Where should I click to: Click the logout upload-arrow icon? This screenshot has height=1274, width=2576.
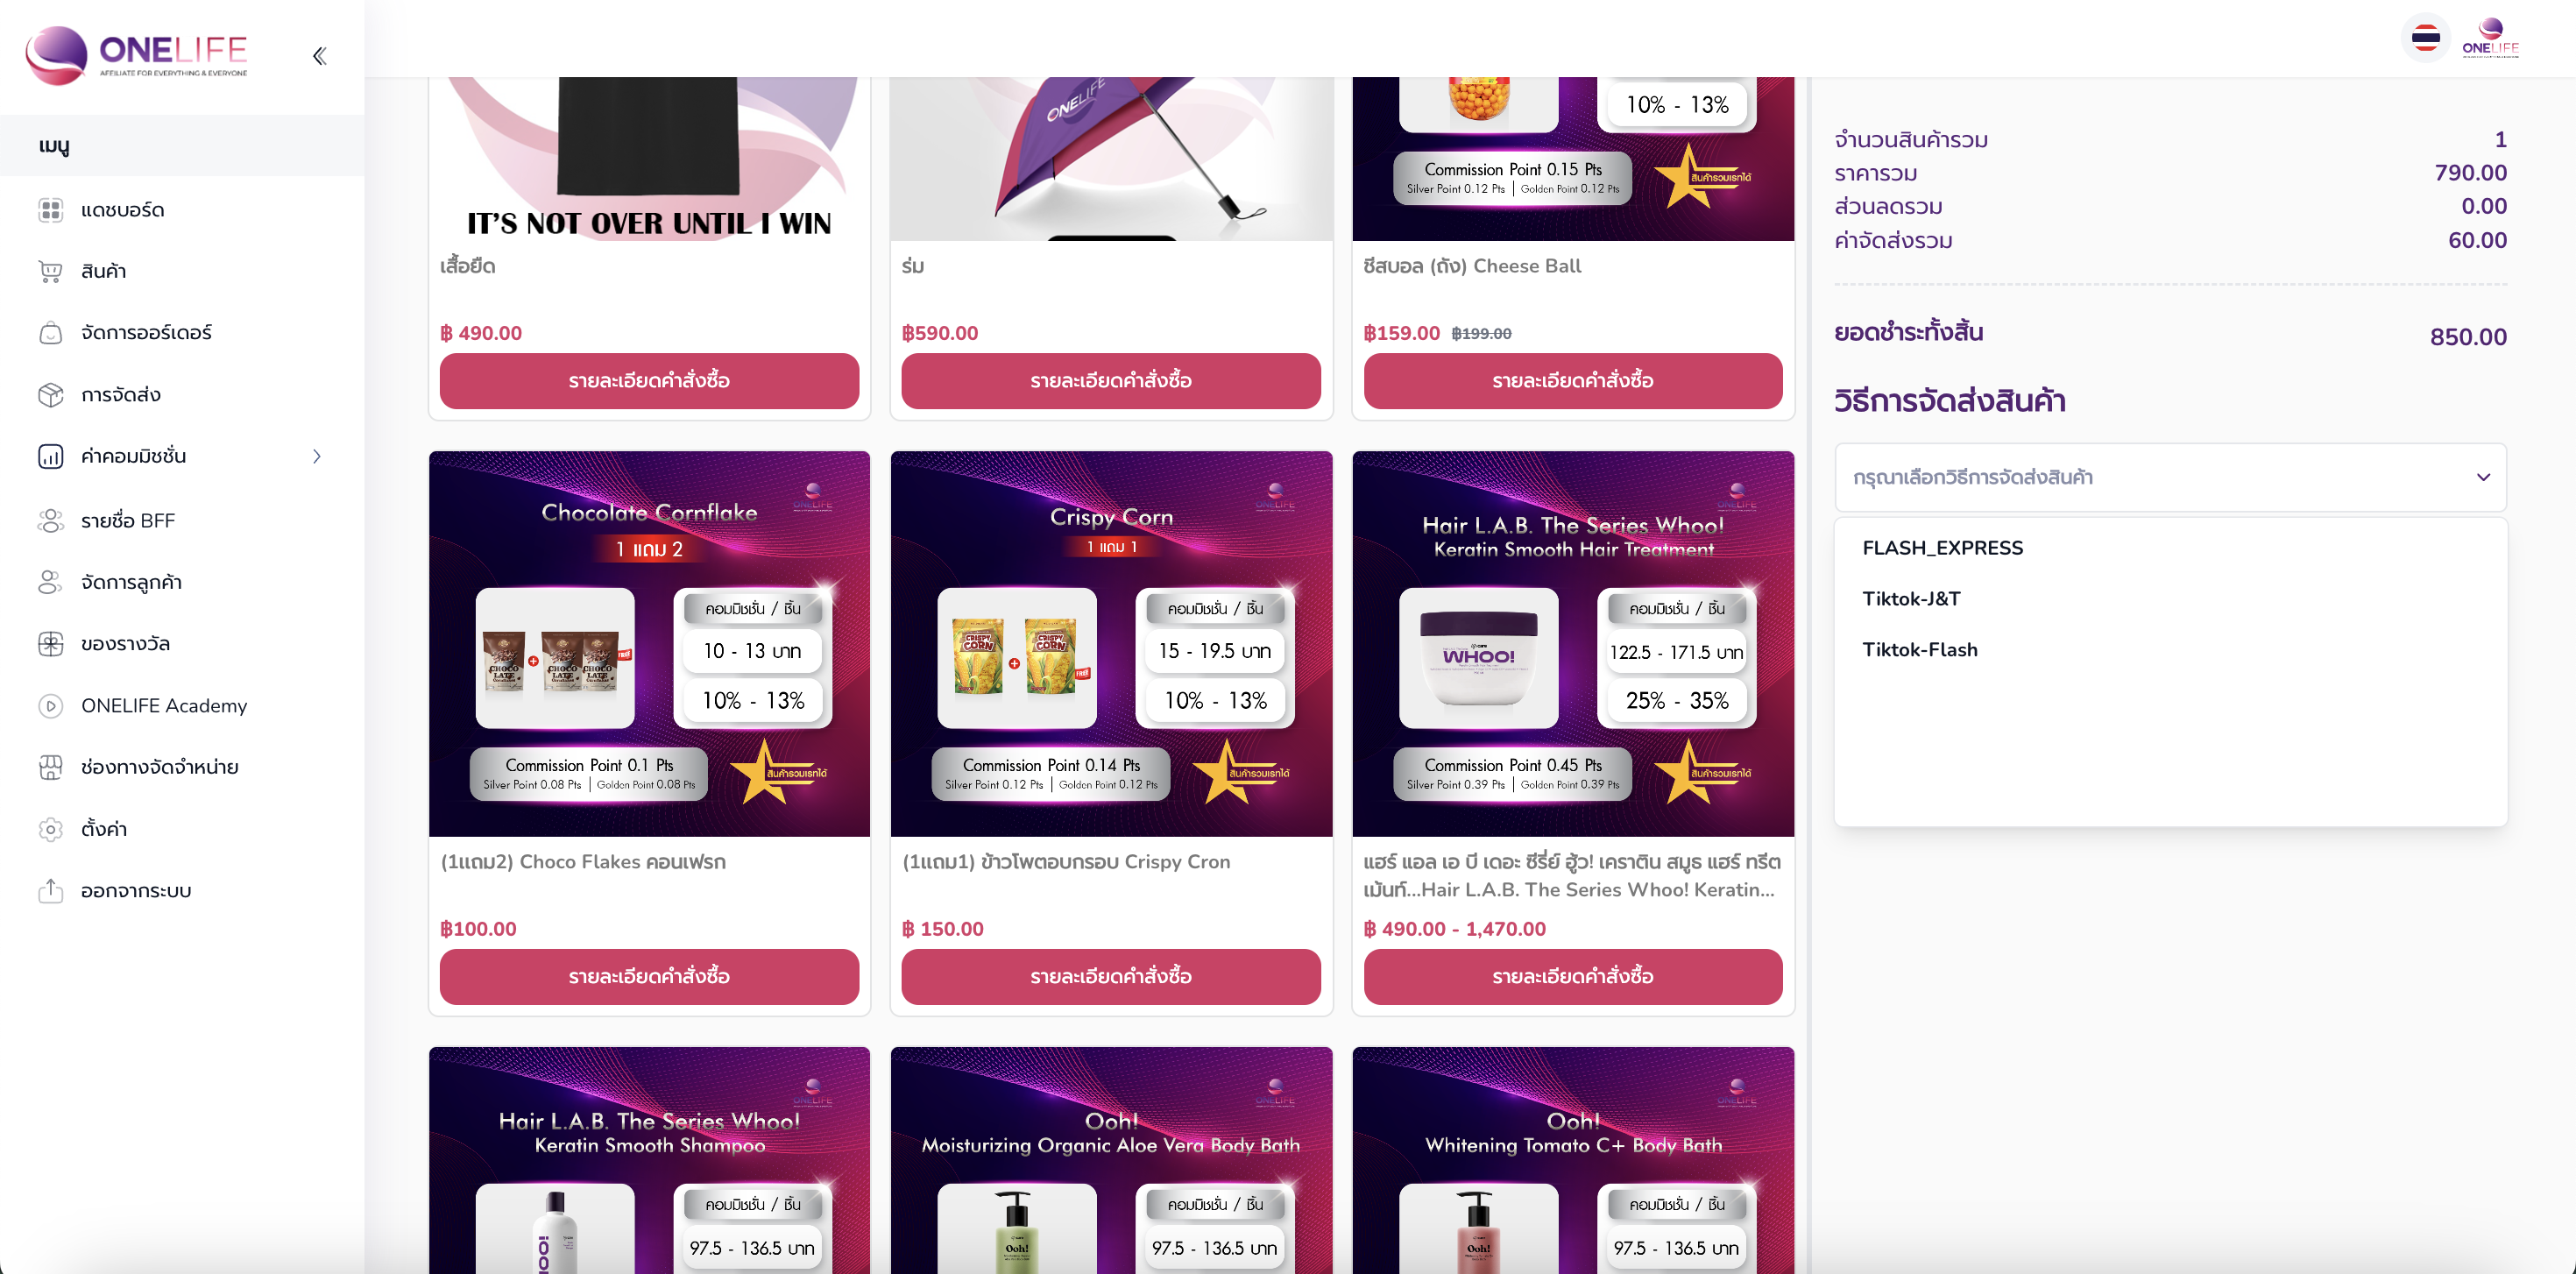pos(50,890)
